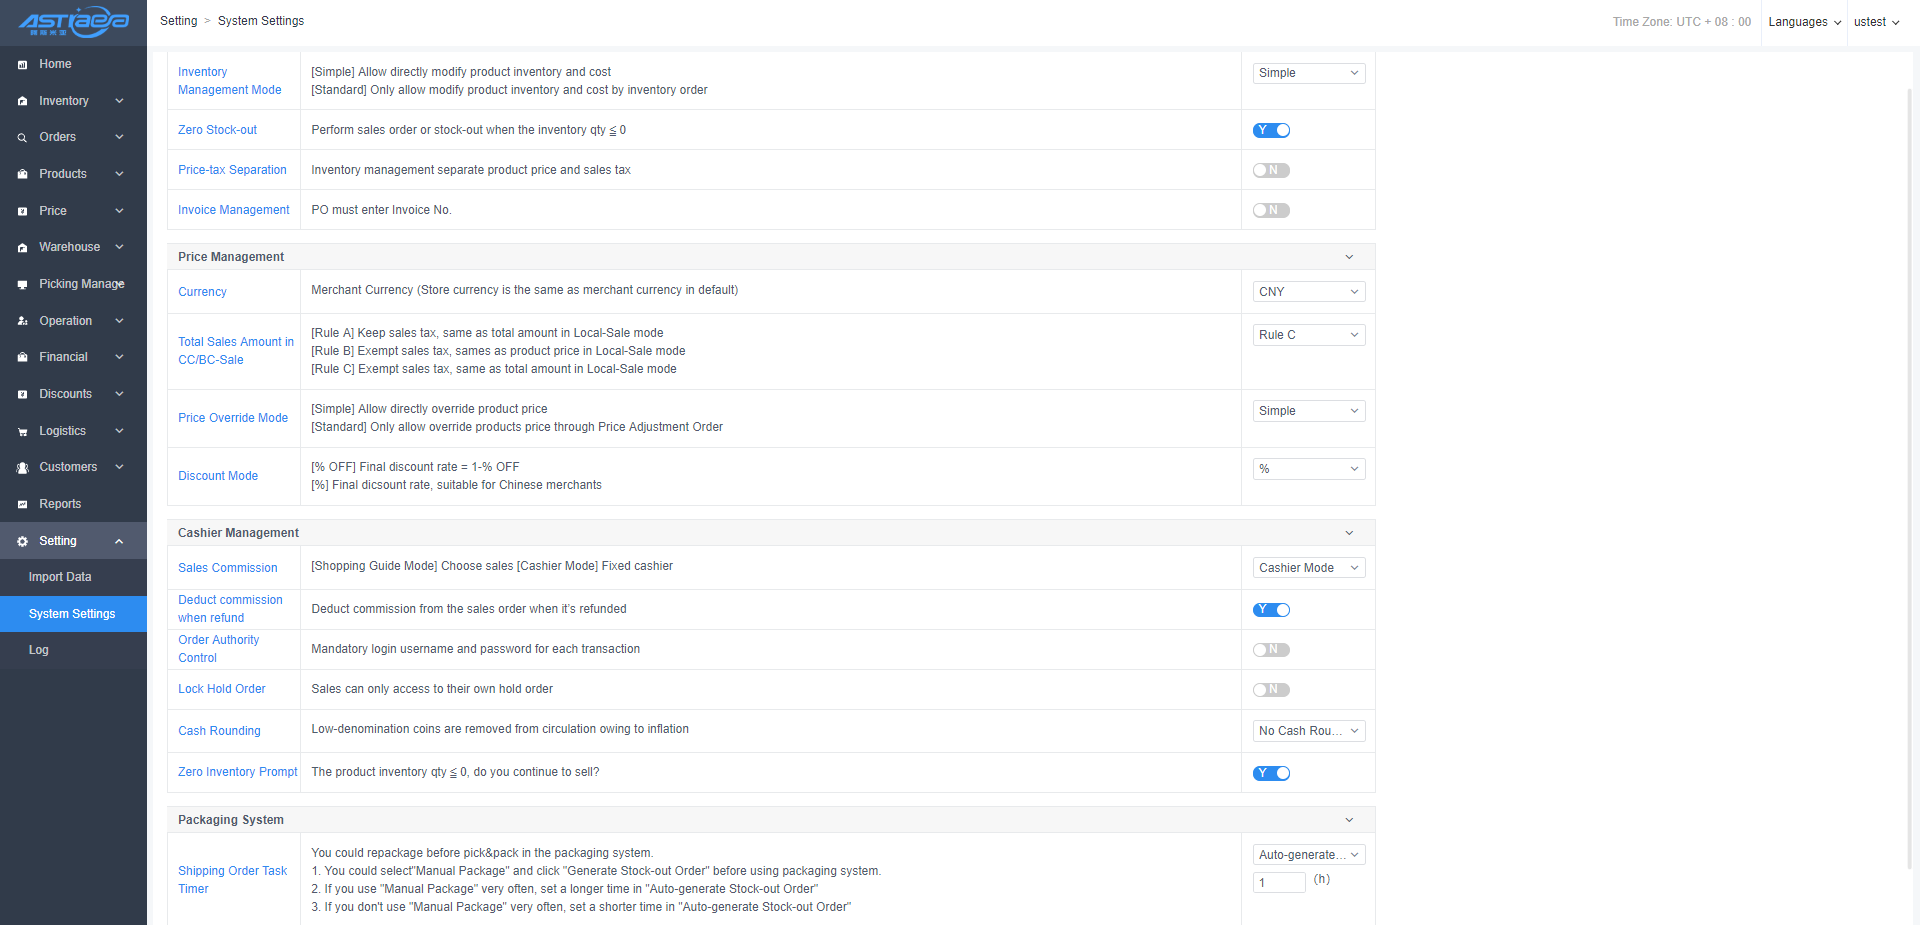
Task: Turn on the Lock Hold Order switch
Action: click(1271, 690)
